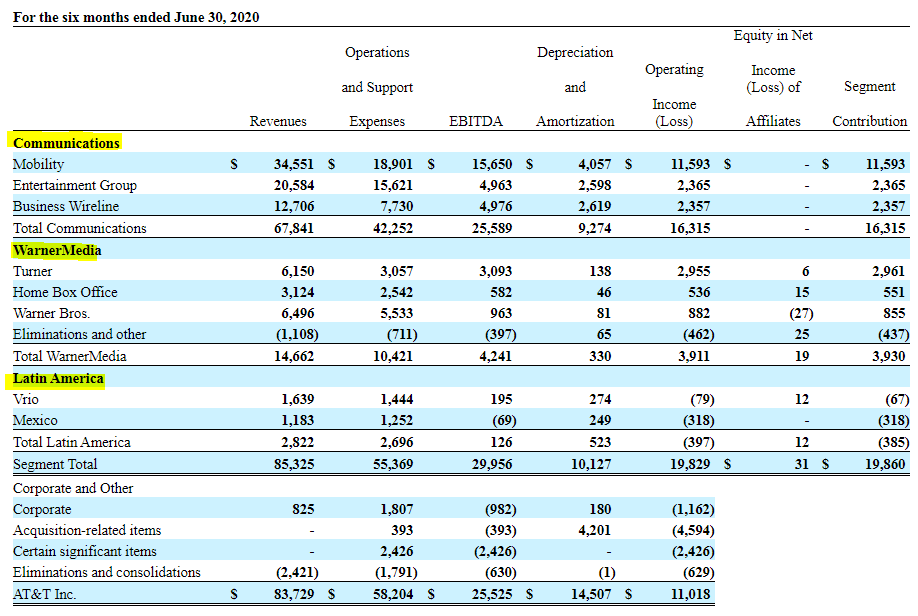Screen dimensions: 918x616
Task: Select Warner Bros. equity loss (27)
Action: pyautogui.click(x=801, y=313)
